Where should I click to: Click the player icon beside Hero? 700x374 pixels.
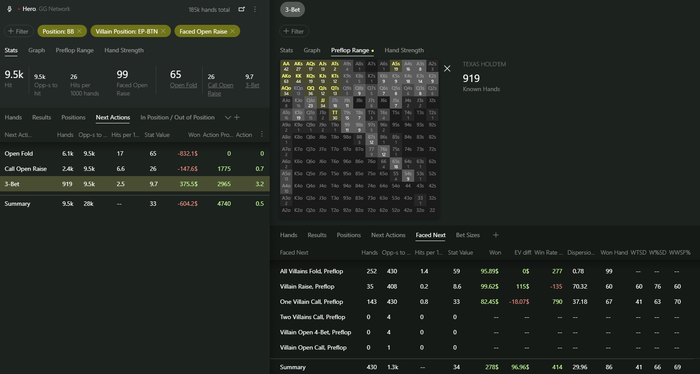pyautogui.click(x=9, y=9)
